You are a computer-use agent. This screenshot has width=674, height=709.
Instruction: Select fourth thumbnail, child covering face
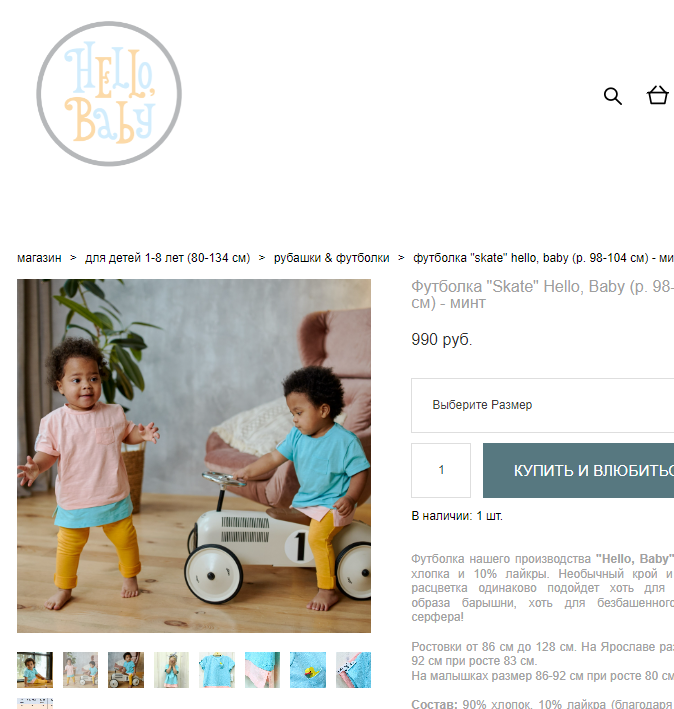(171, 670)
